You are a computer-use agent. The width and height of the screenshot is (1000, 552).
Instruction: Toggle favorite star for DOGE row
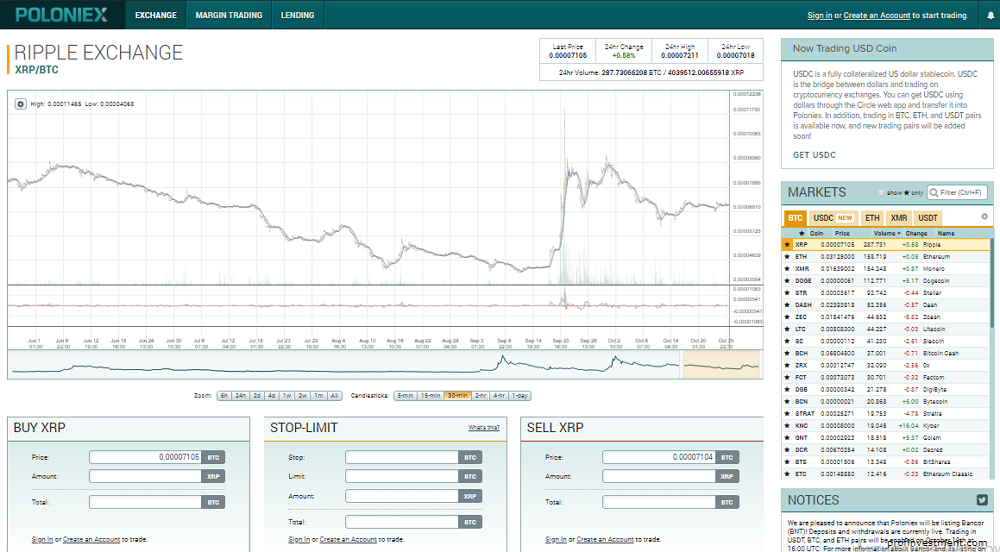coord(787,281)
